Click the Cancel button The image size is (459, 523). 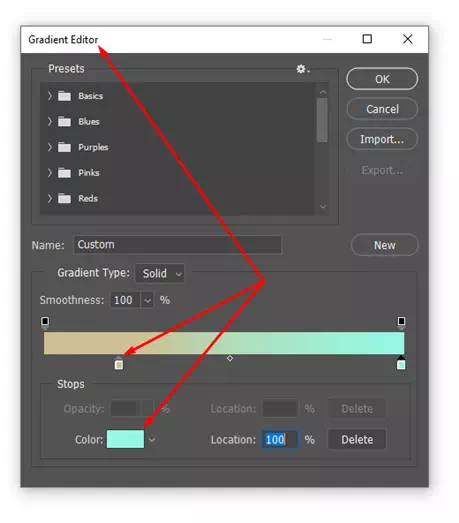pos(382,109)
